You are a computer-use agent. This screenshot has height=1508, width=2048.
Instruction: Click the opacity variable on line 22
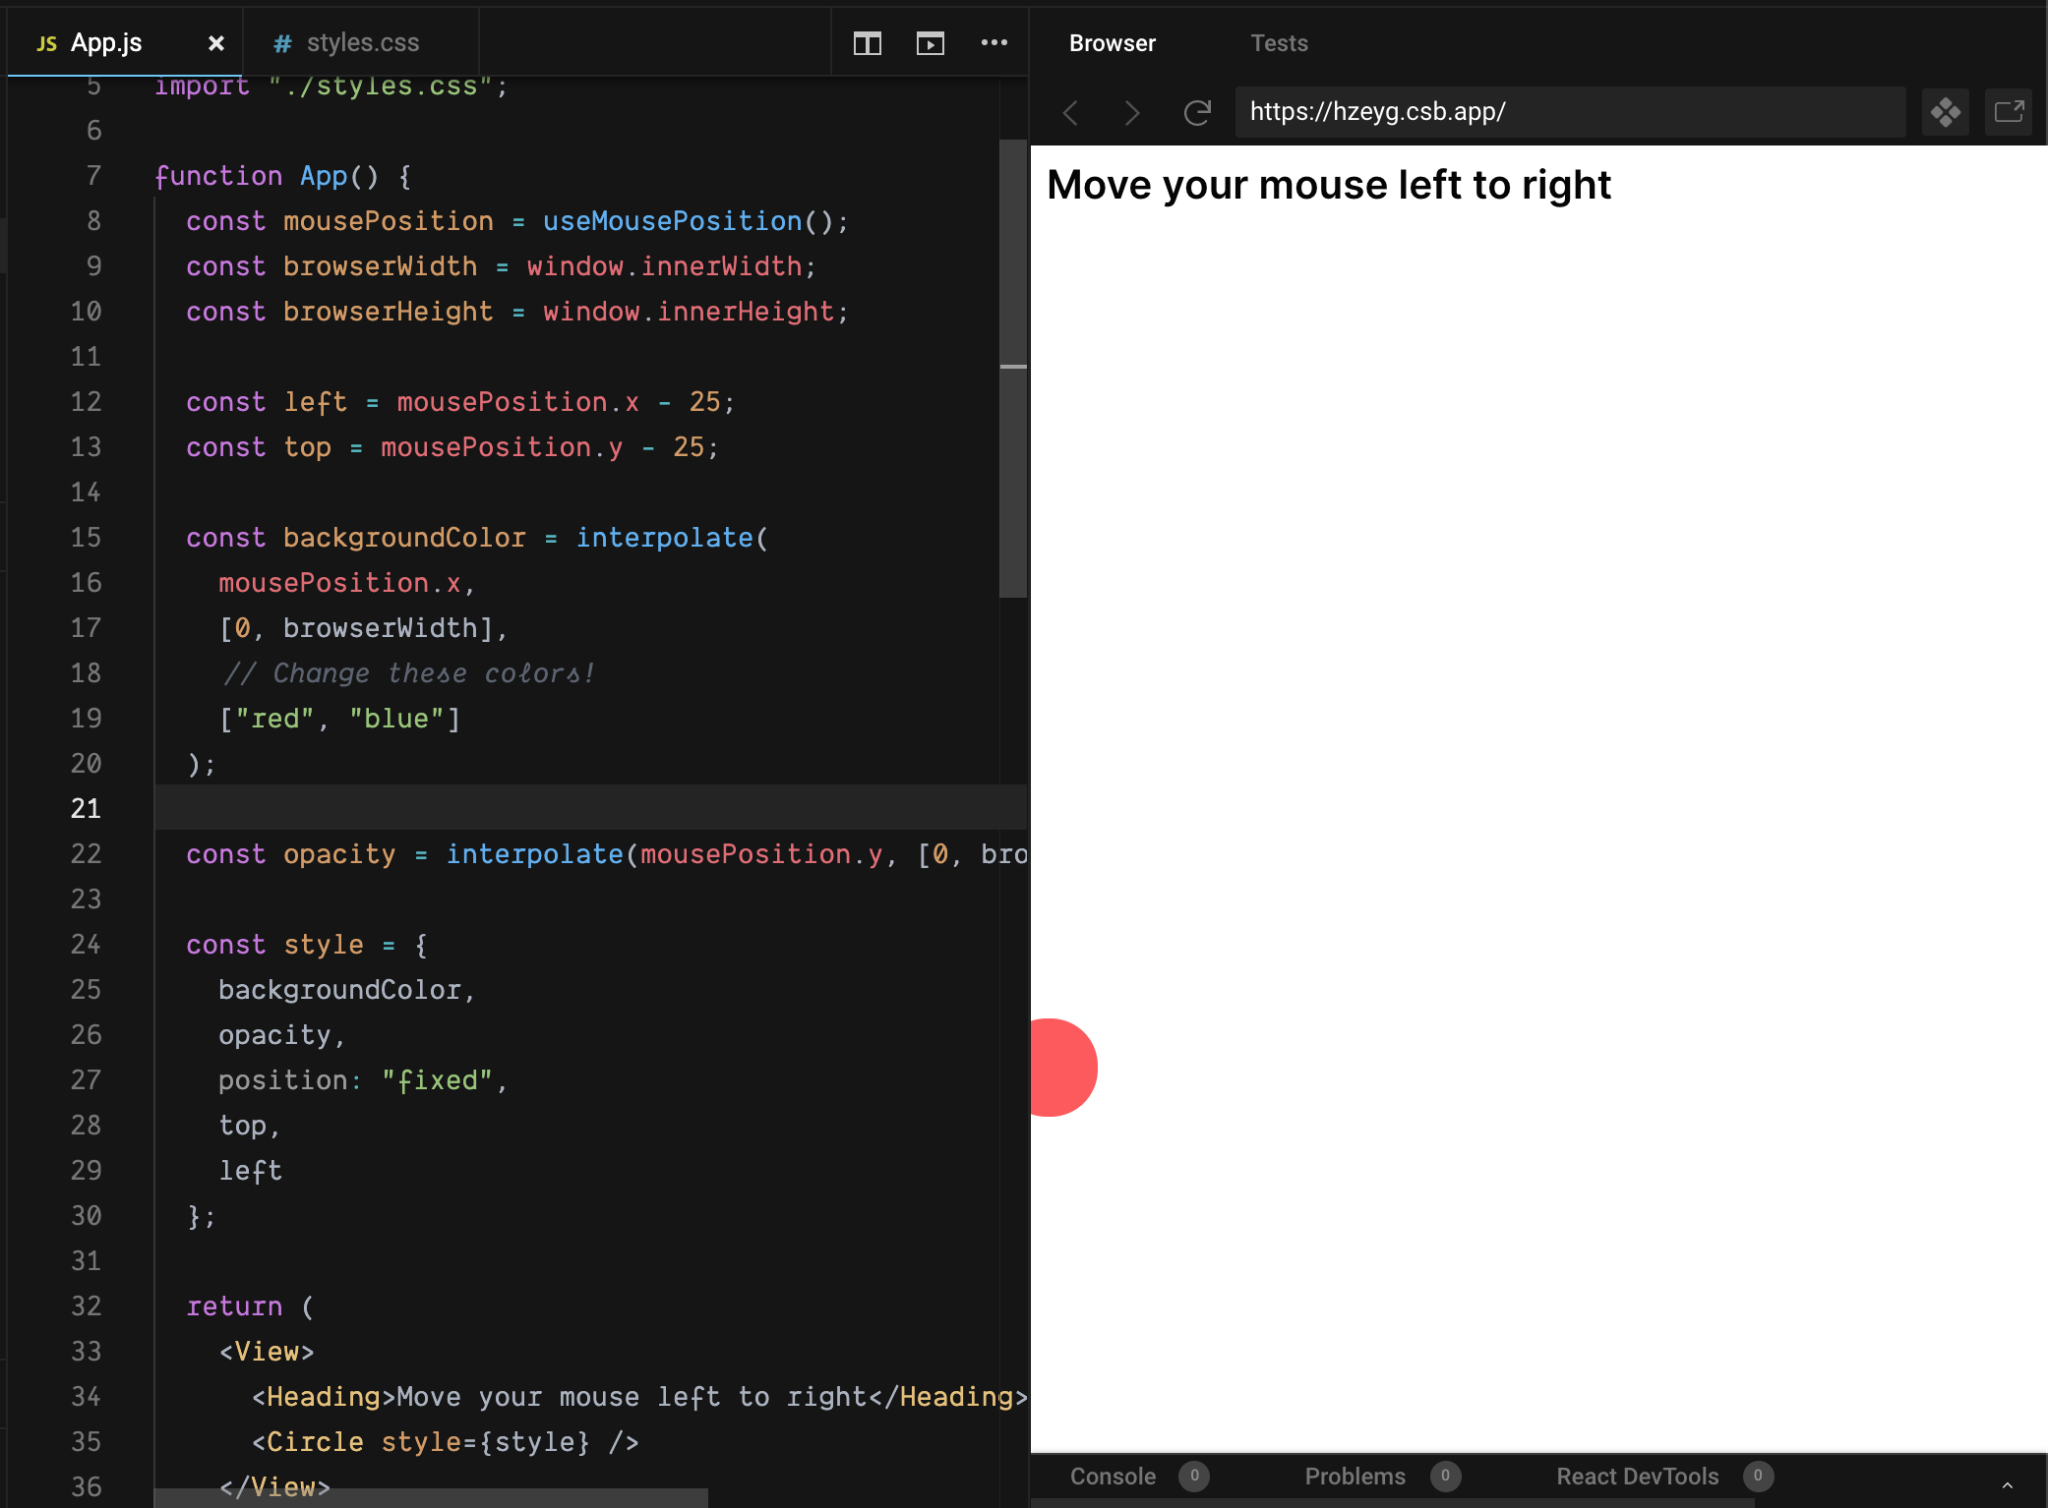(339, 854)
